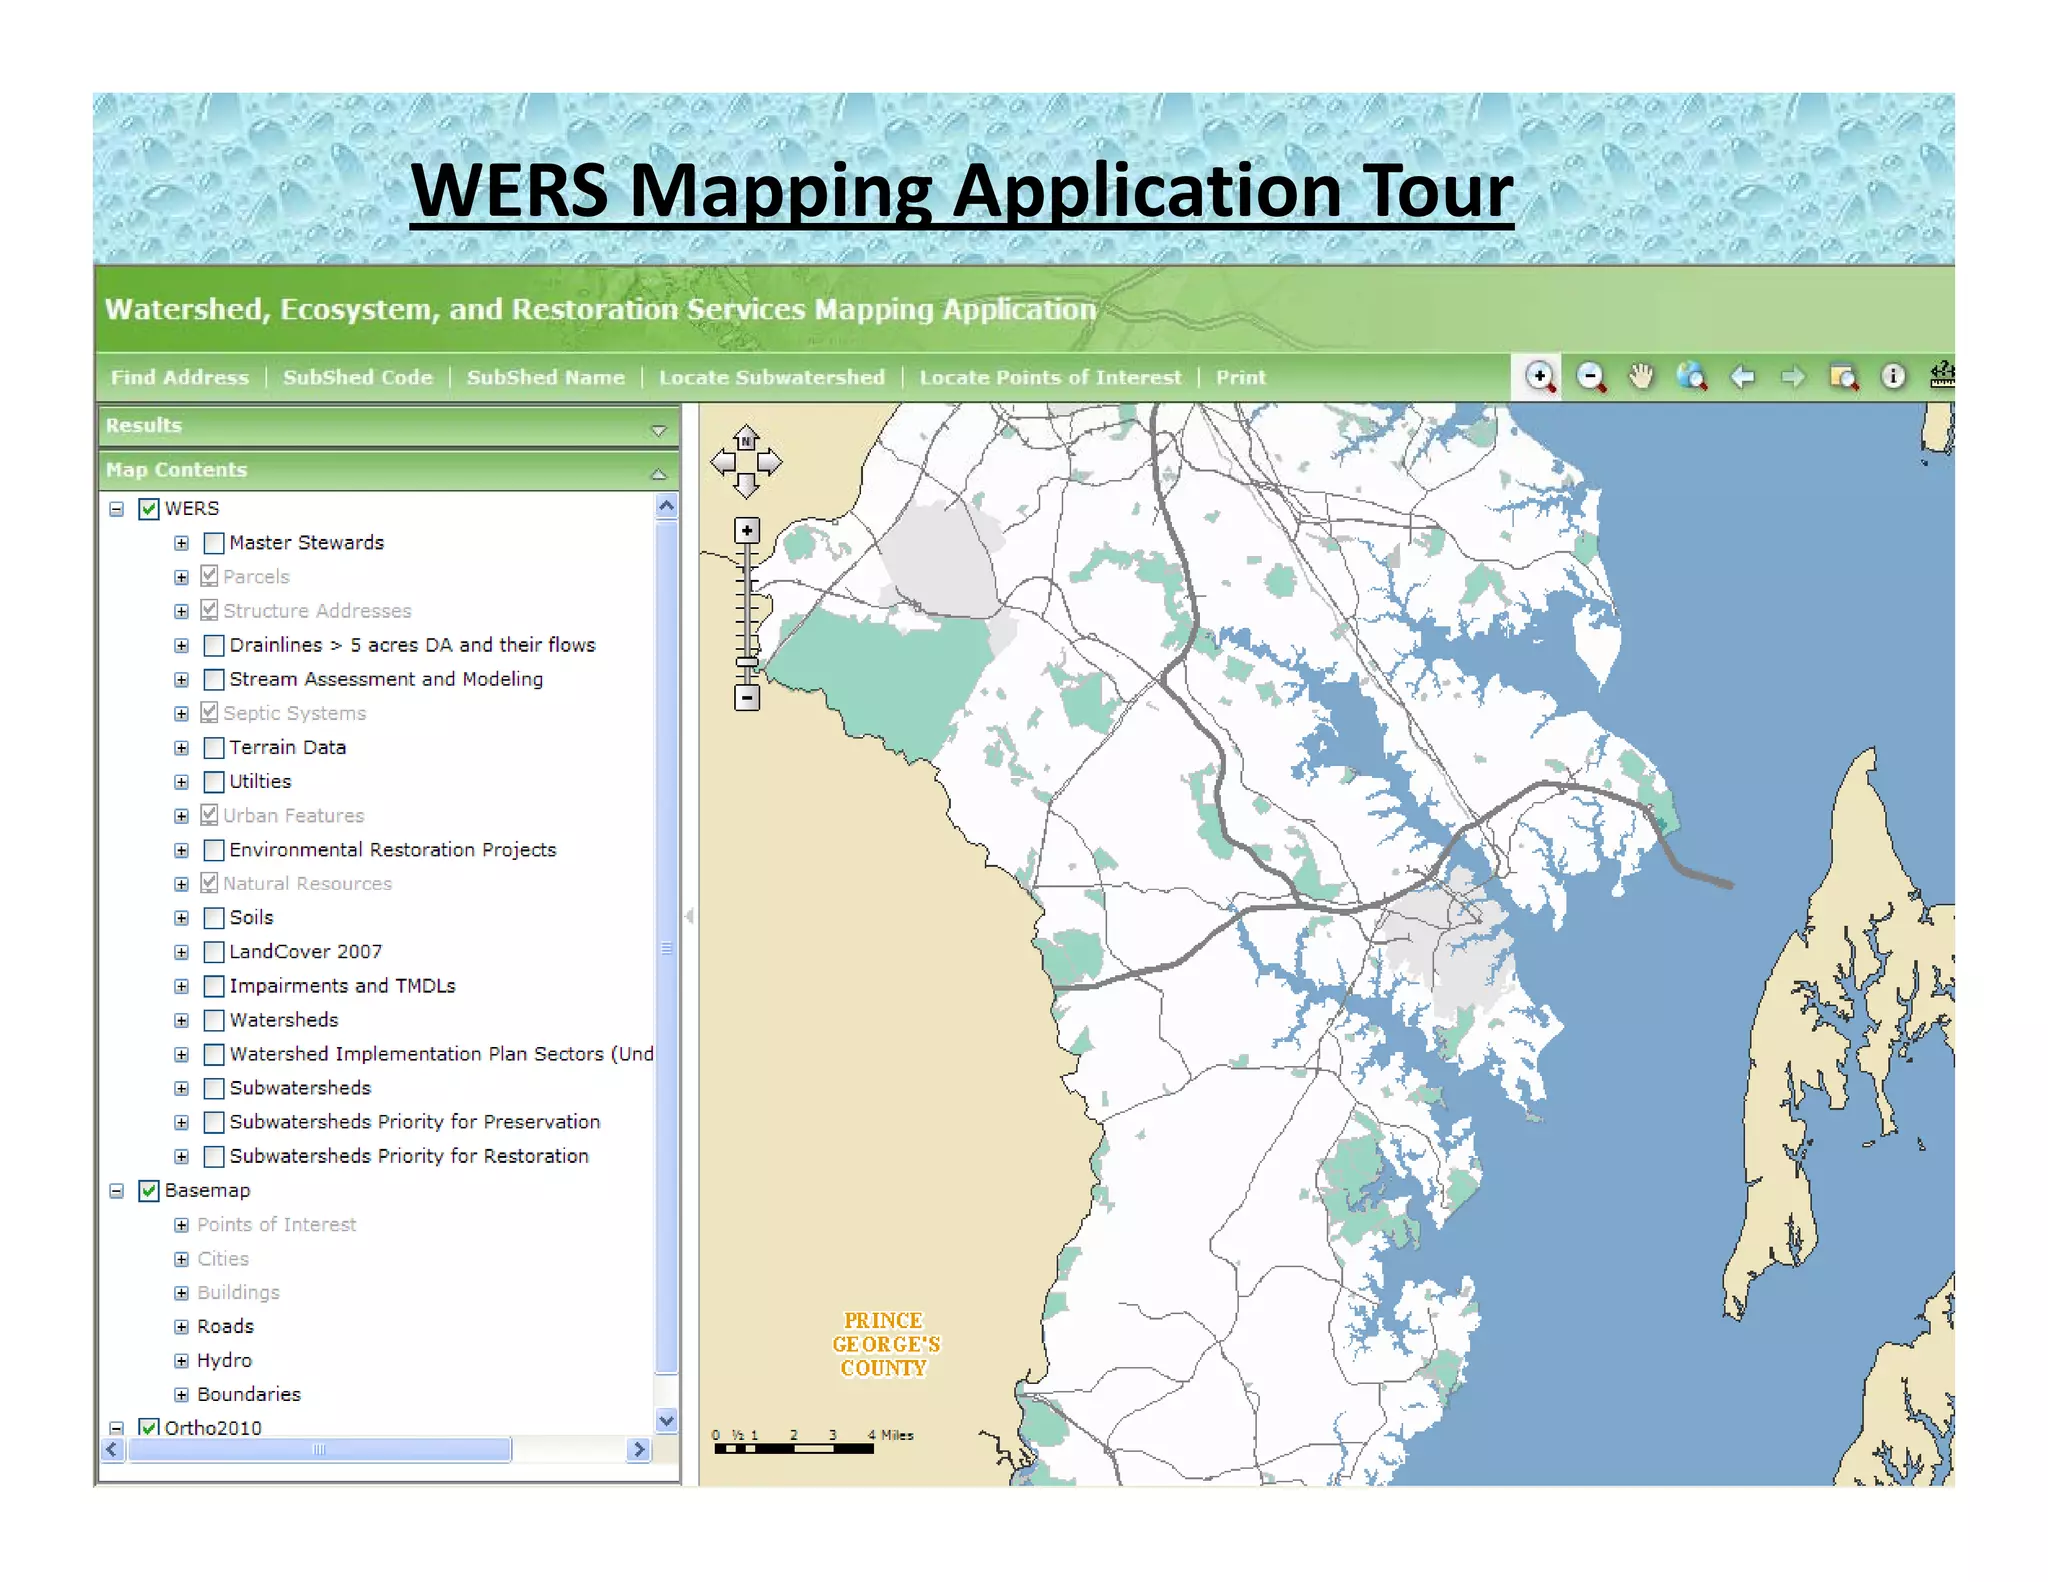Image resolution: width=2048 pixels, height=1582 pixels.
Task: Expand the Septic Systems node
Action: pos(181,714)
